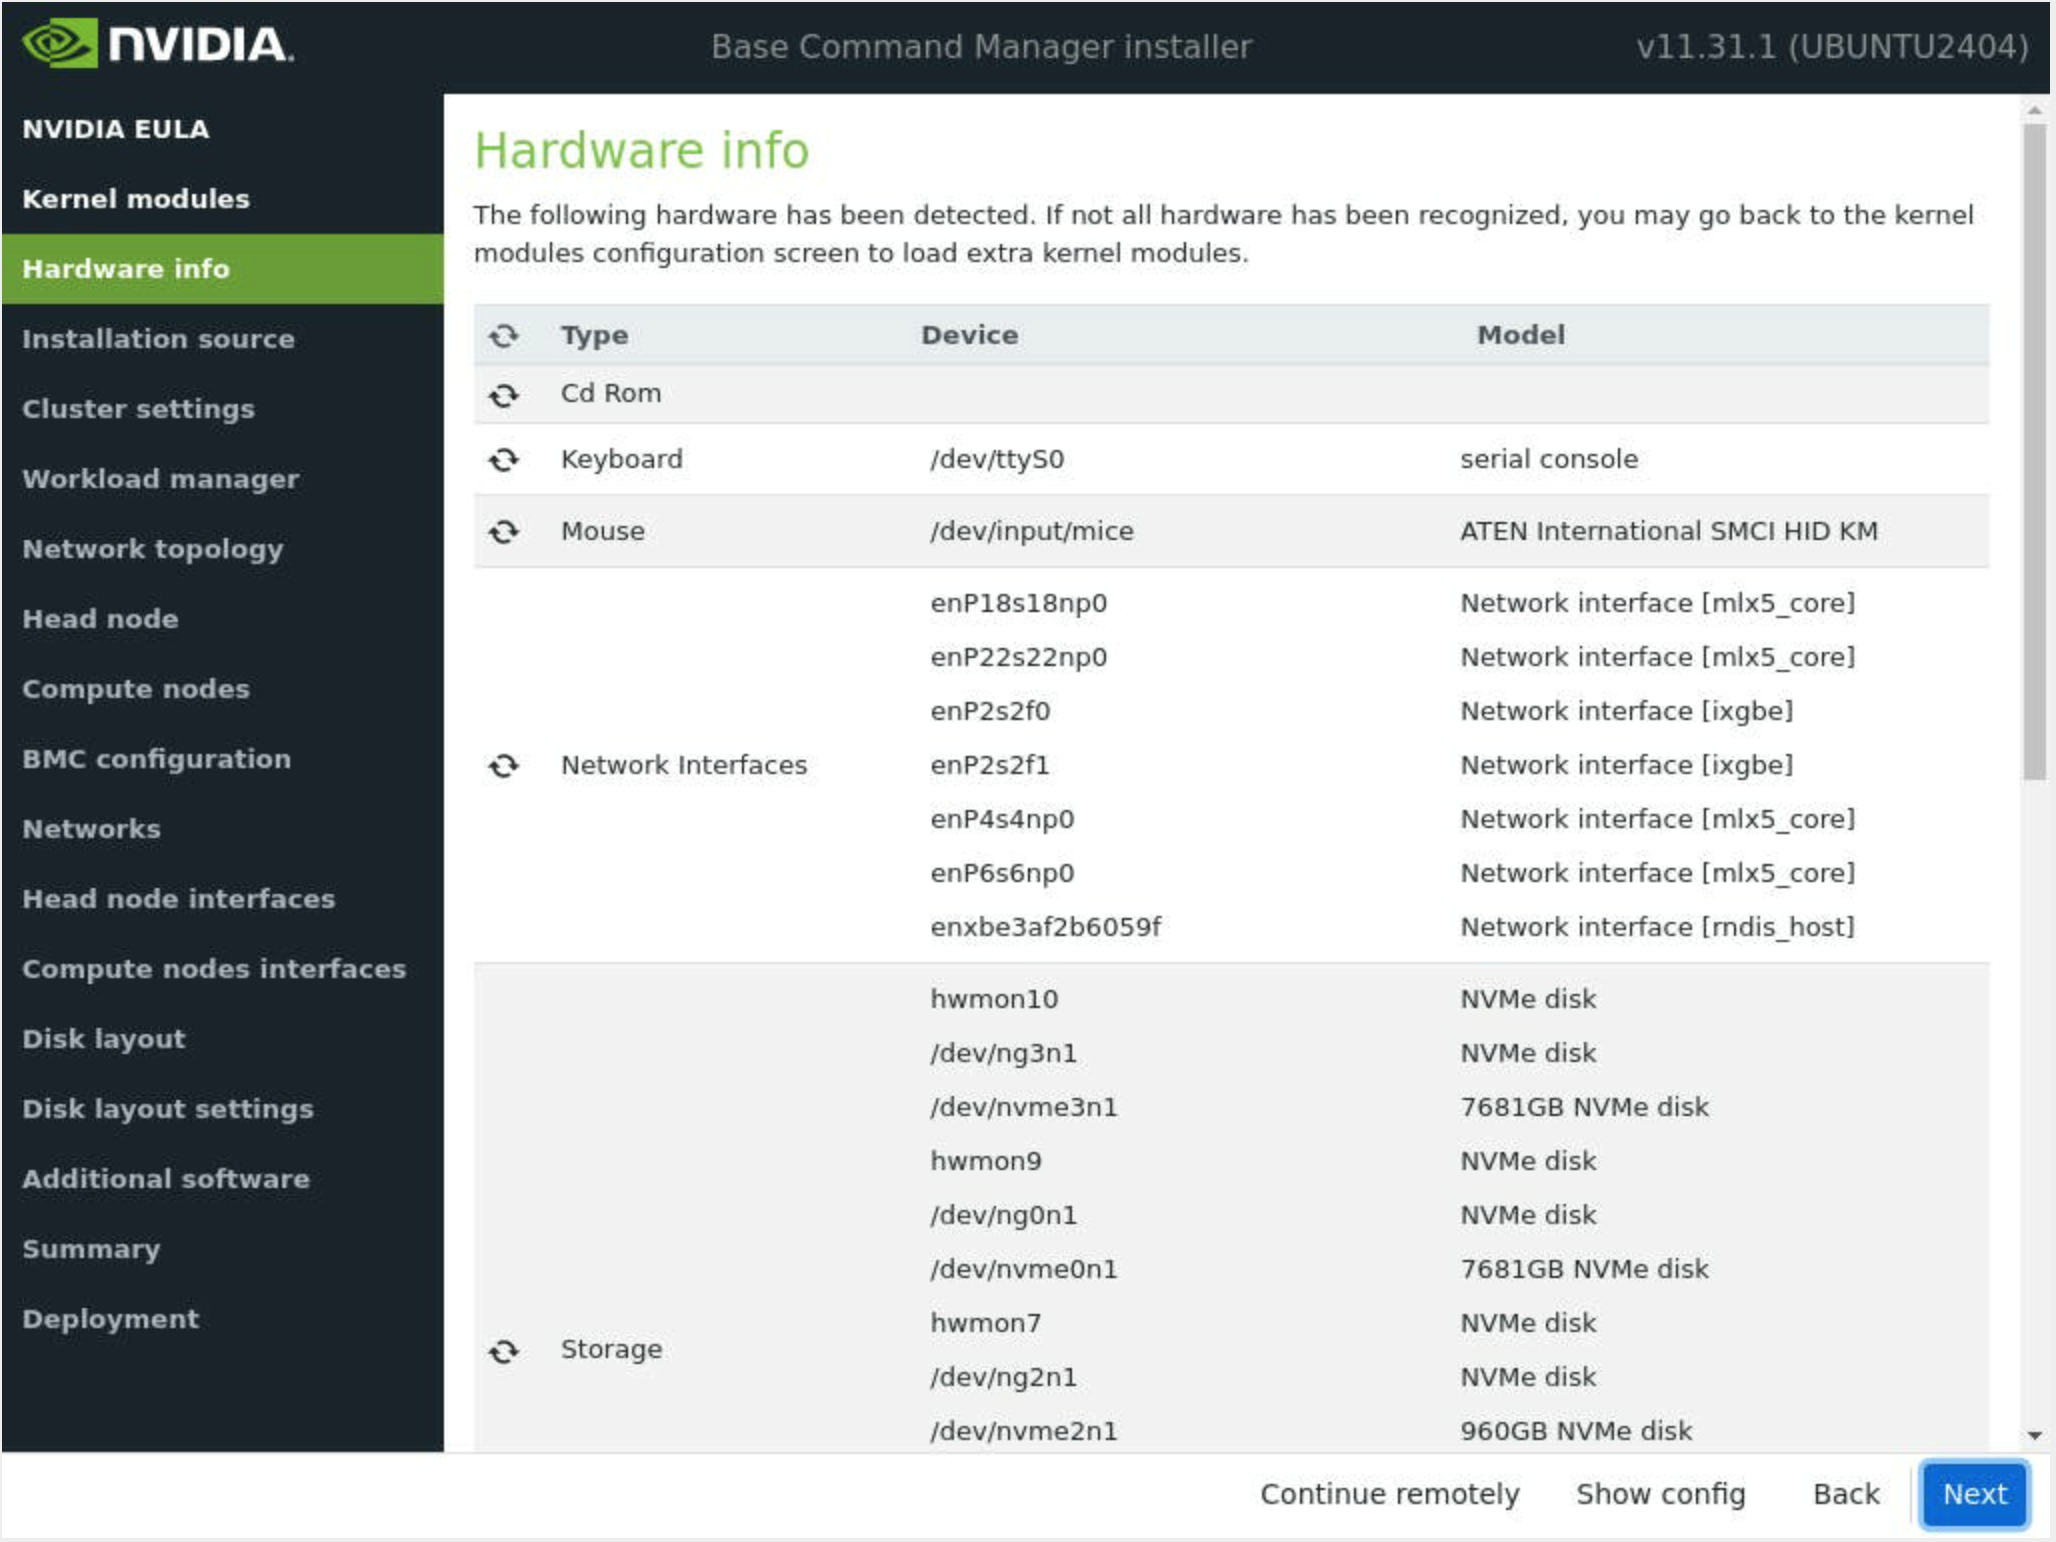Click the Model column header
The height and width of the screenshot is (1542, 2056).
[1520, 336]
